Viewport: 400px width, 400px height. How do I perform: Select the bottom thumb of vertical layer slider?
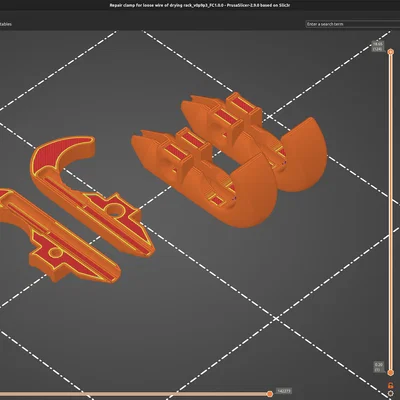click(x=390, y=372)
